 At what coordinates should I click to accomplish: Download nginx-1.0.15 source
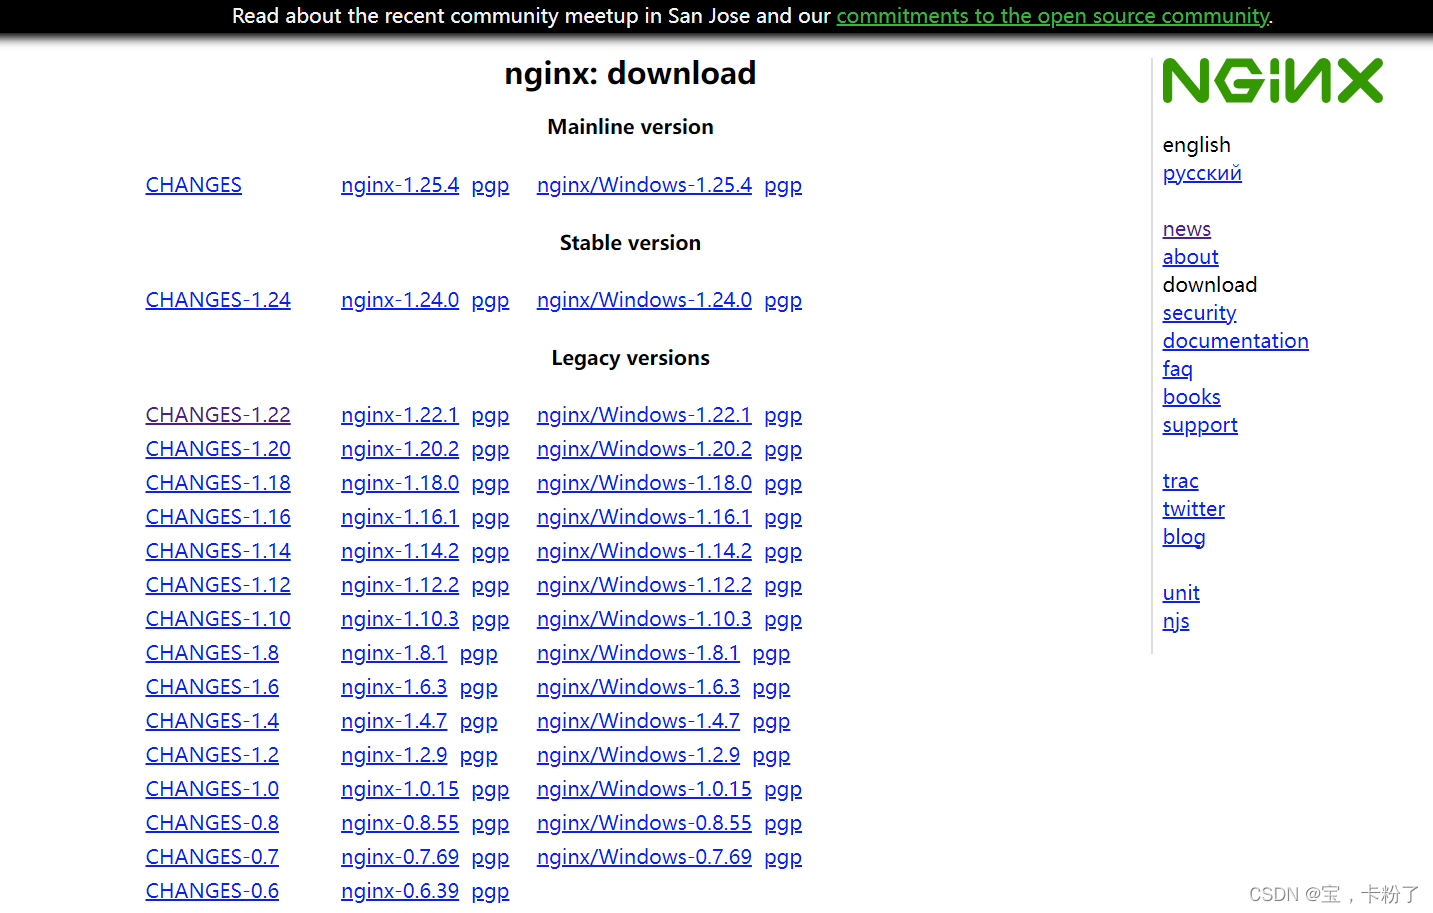(x=400, y=789)
